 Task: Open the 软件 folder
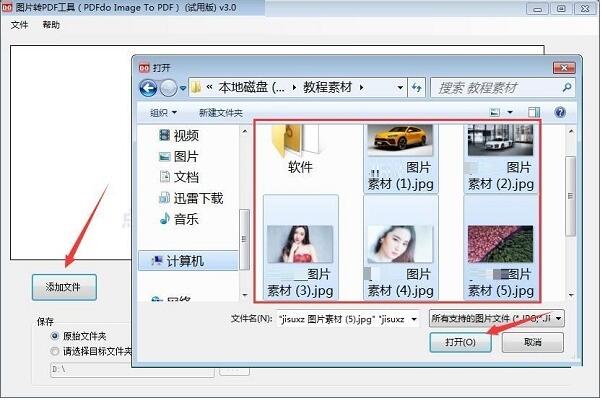tap(300, 150)
